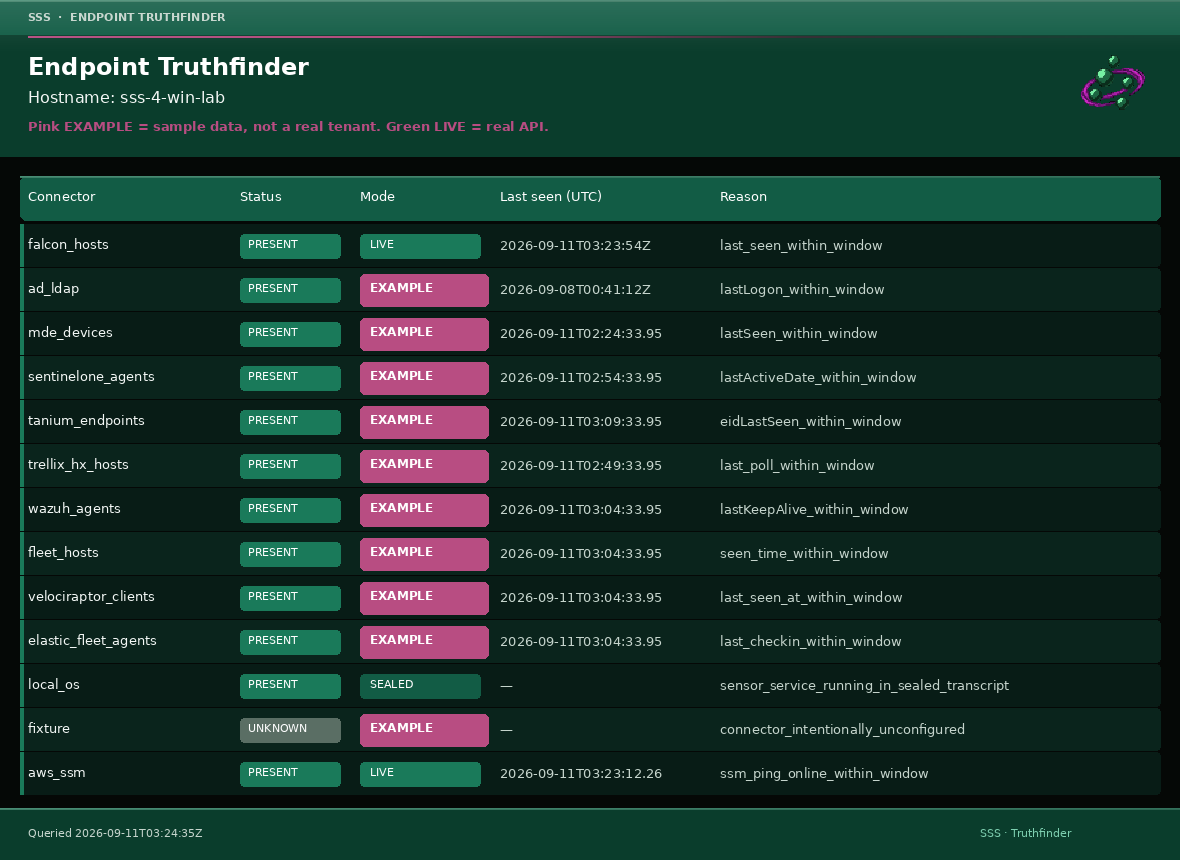Click reason lastActiveDate_within_window

[x=818, y=378]
